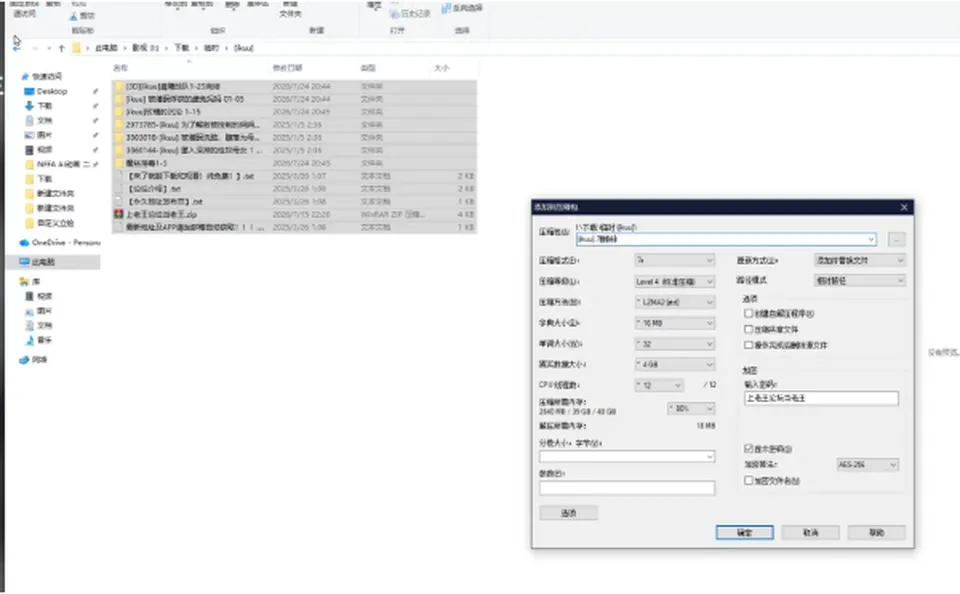The image size is (960, 594).
Task: Open the AES-256 encryption method dropdown
Action: [867, 465]
